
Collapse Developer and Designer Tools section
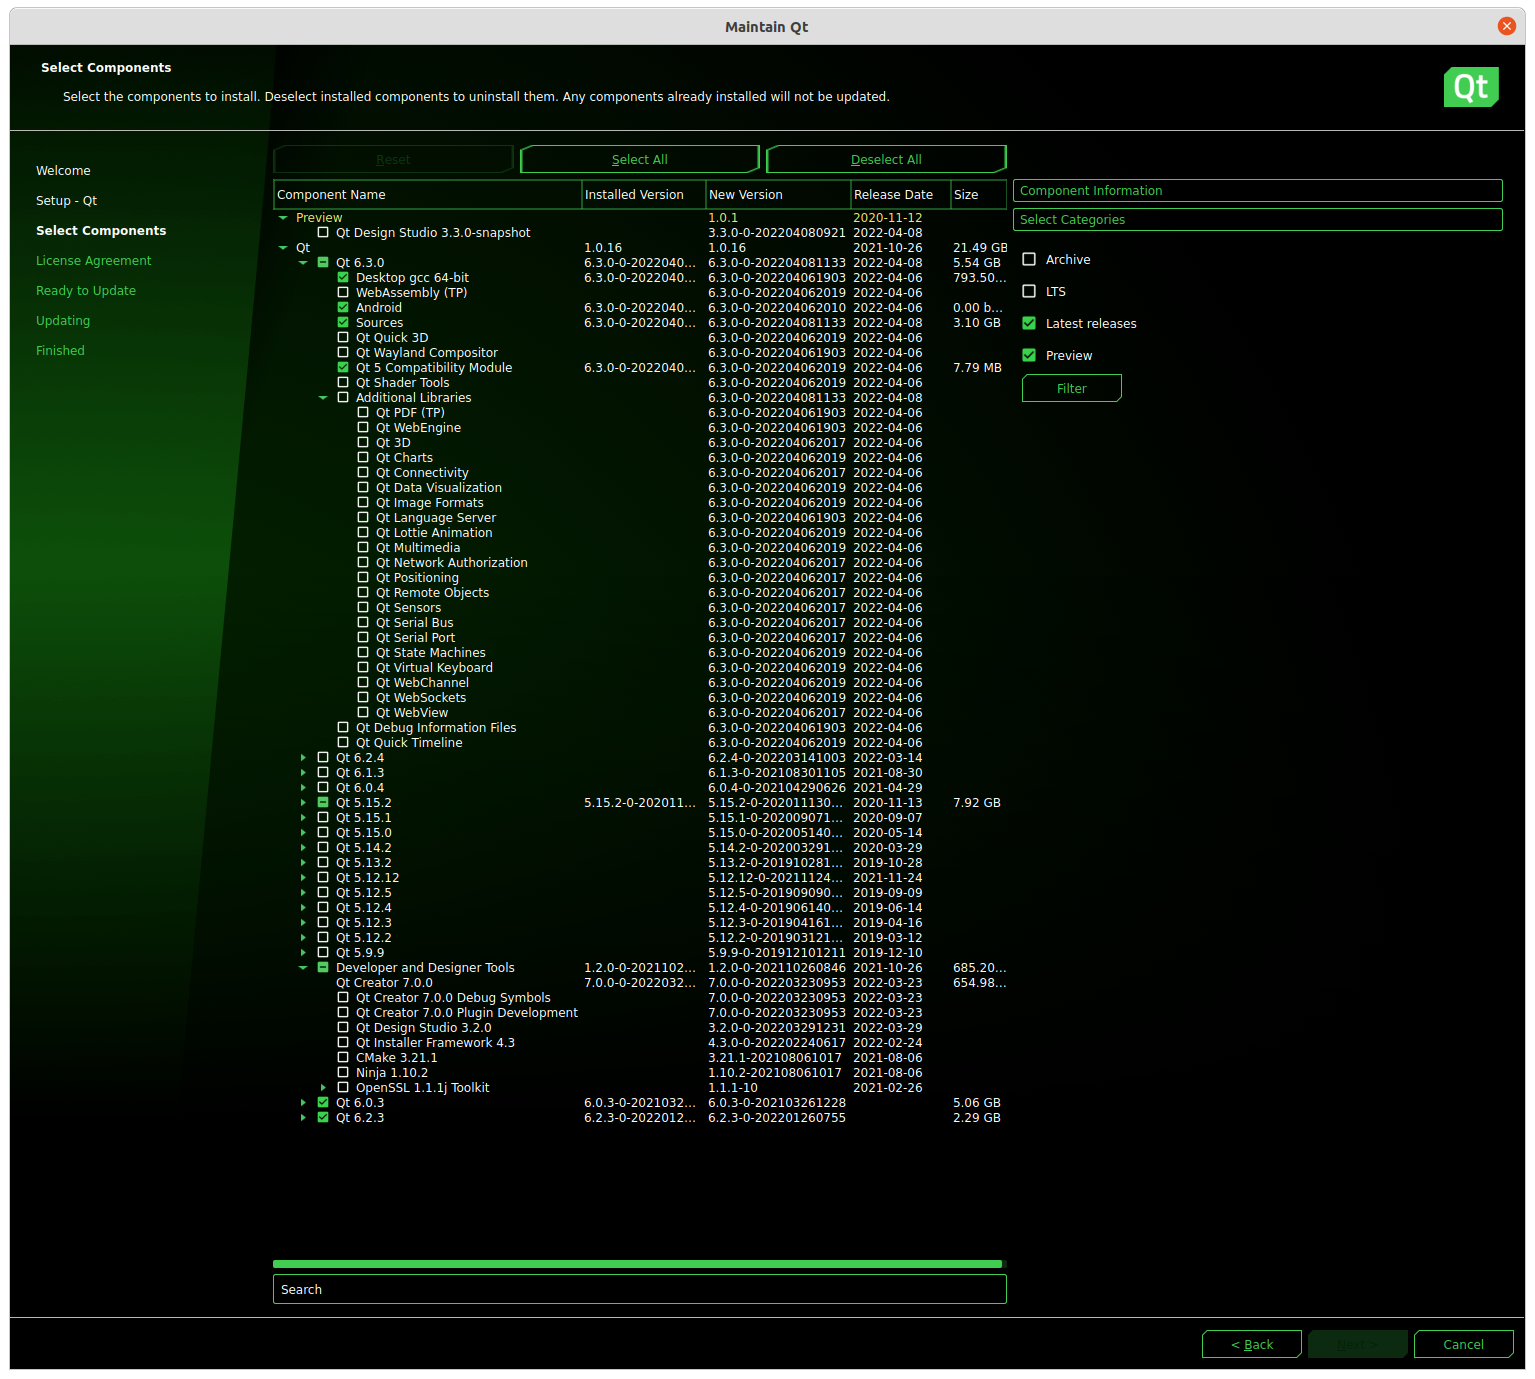303,968
